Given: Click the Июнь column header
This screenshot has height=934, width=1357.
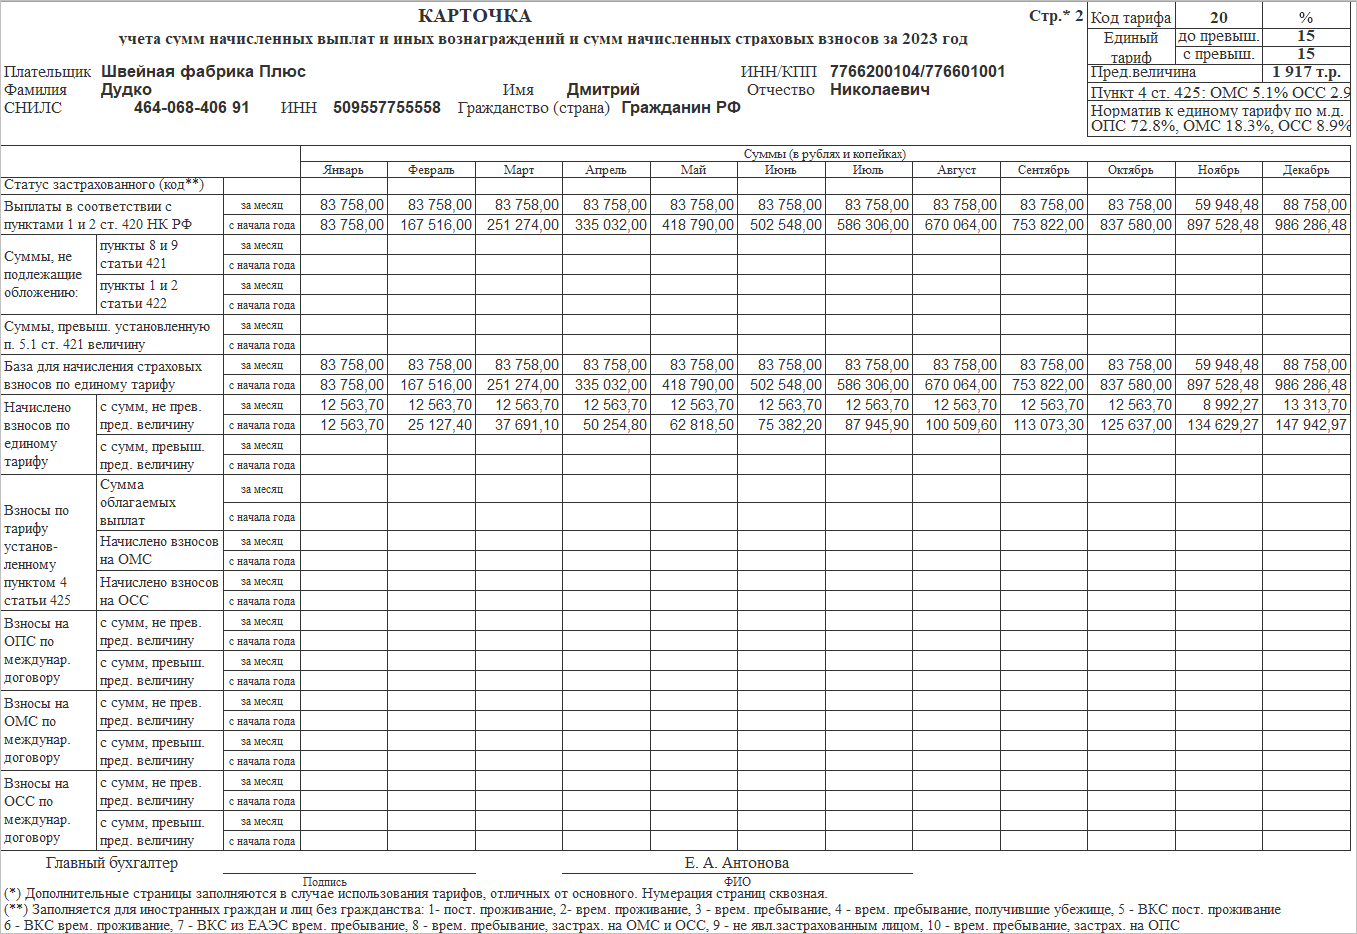Looking at the screenshot, I should pos(781,170).
